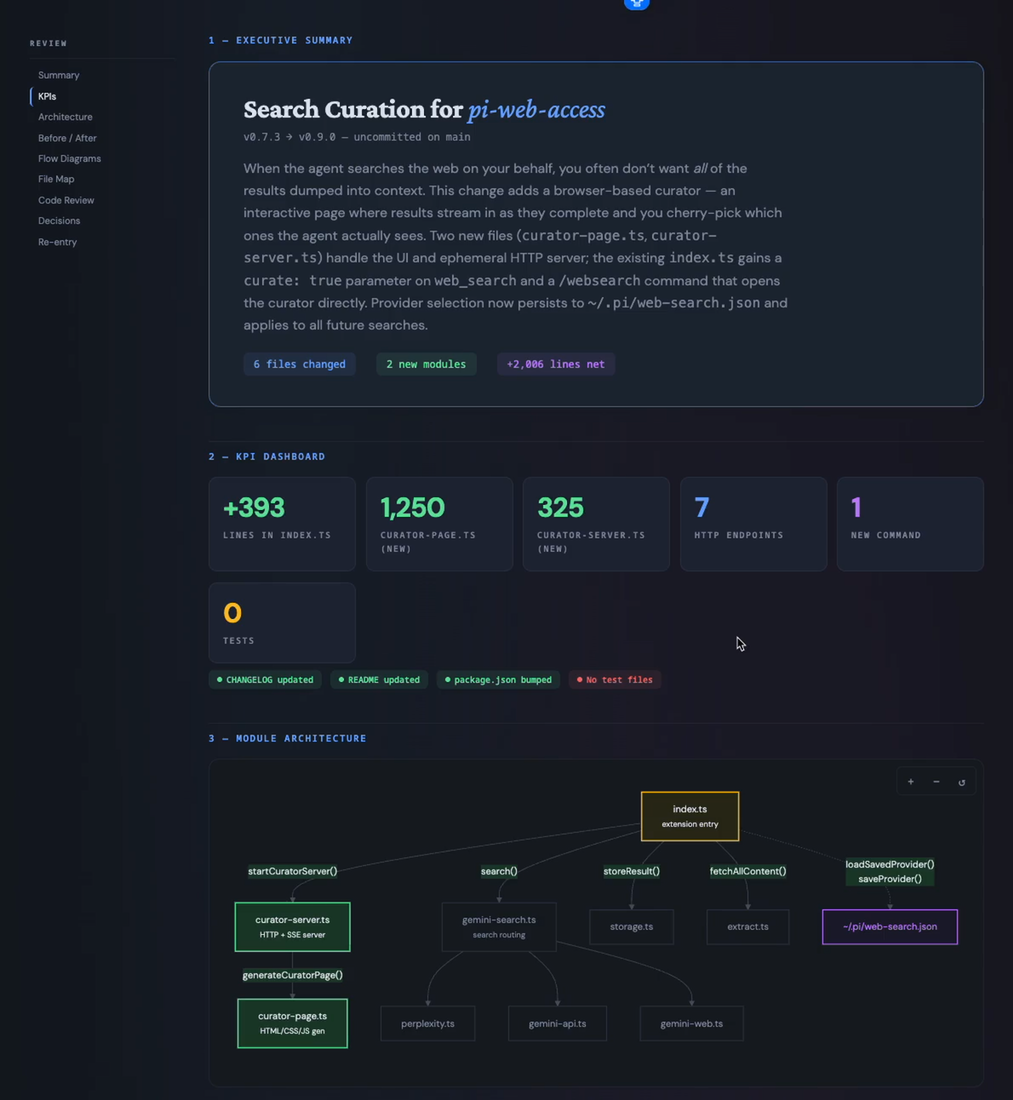Click the 'README updated' status chip

pos(379,680)
